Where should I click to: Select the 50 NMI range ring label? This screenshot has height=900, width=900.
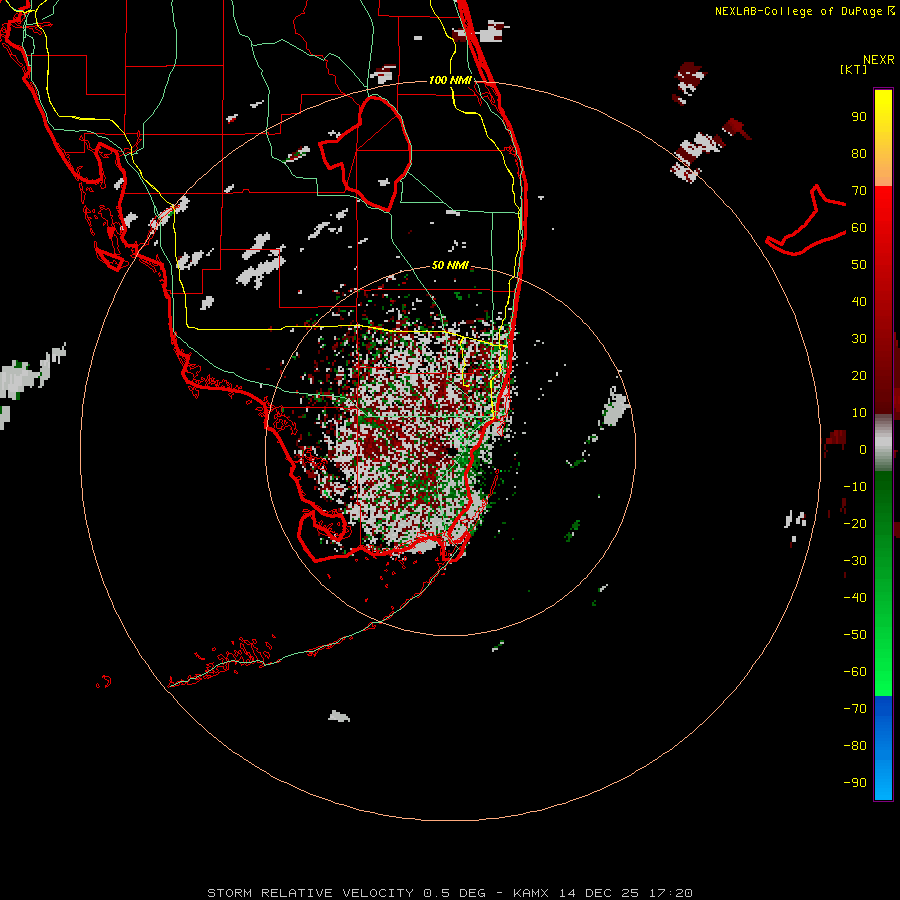pyautogui.click(x=450, y=265)
